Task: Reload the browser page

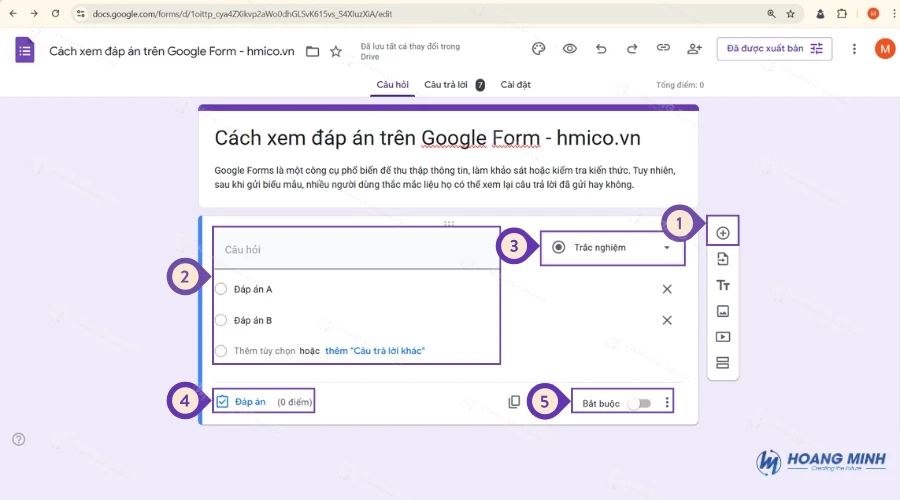Action: 56,13
